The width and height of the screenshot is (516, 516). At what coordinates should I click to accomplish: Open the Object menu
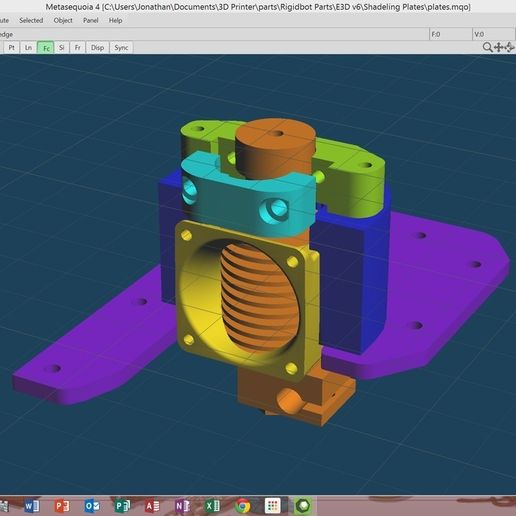pos(63,20)
